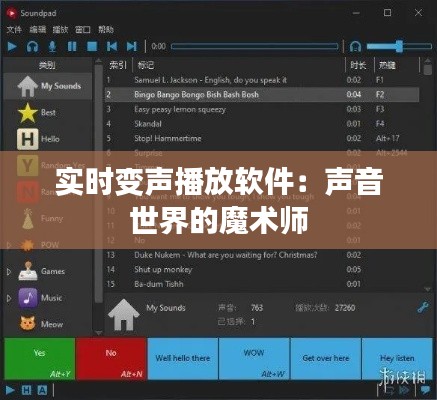Click the microphone icon in toolbar

[52, 46]
